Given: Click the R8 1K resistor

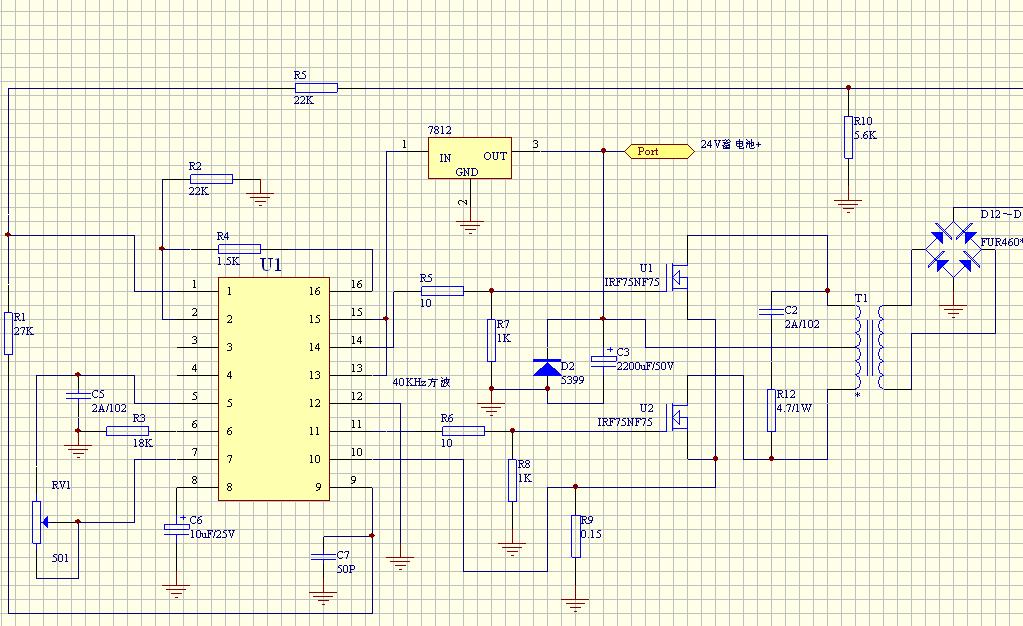Looking at the screenshot, I should point(512,479).
